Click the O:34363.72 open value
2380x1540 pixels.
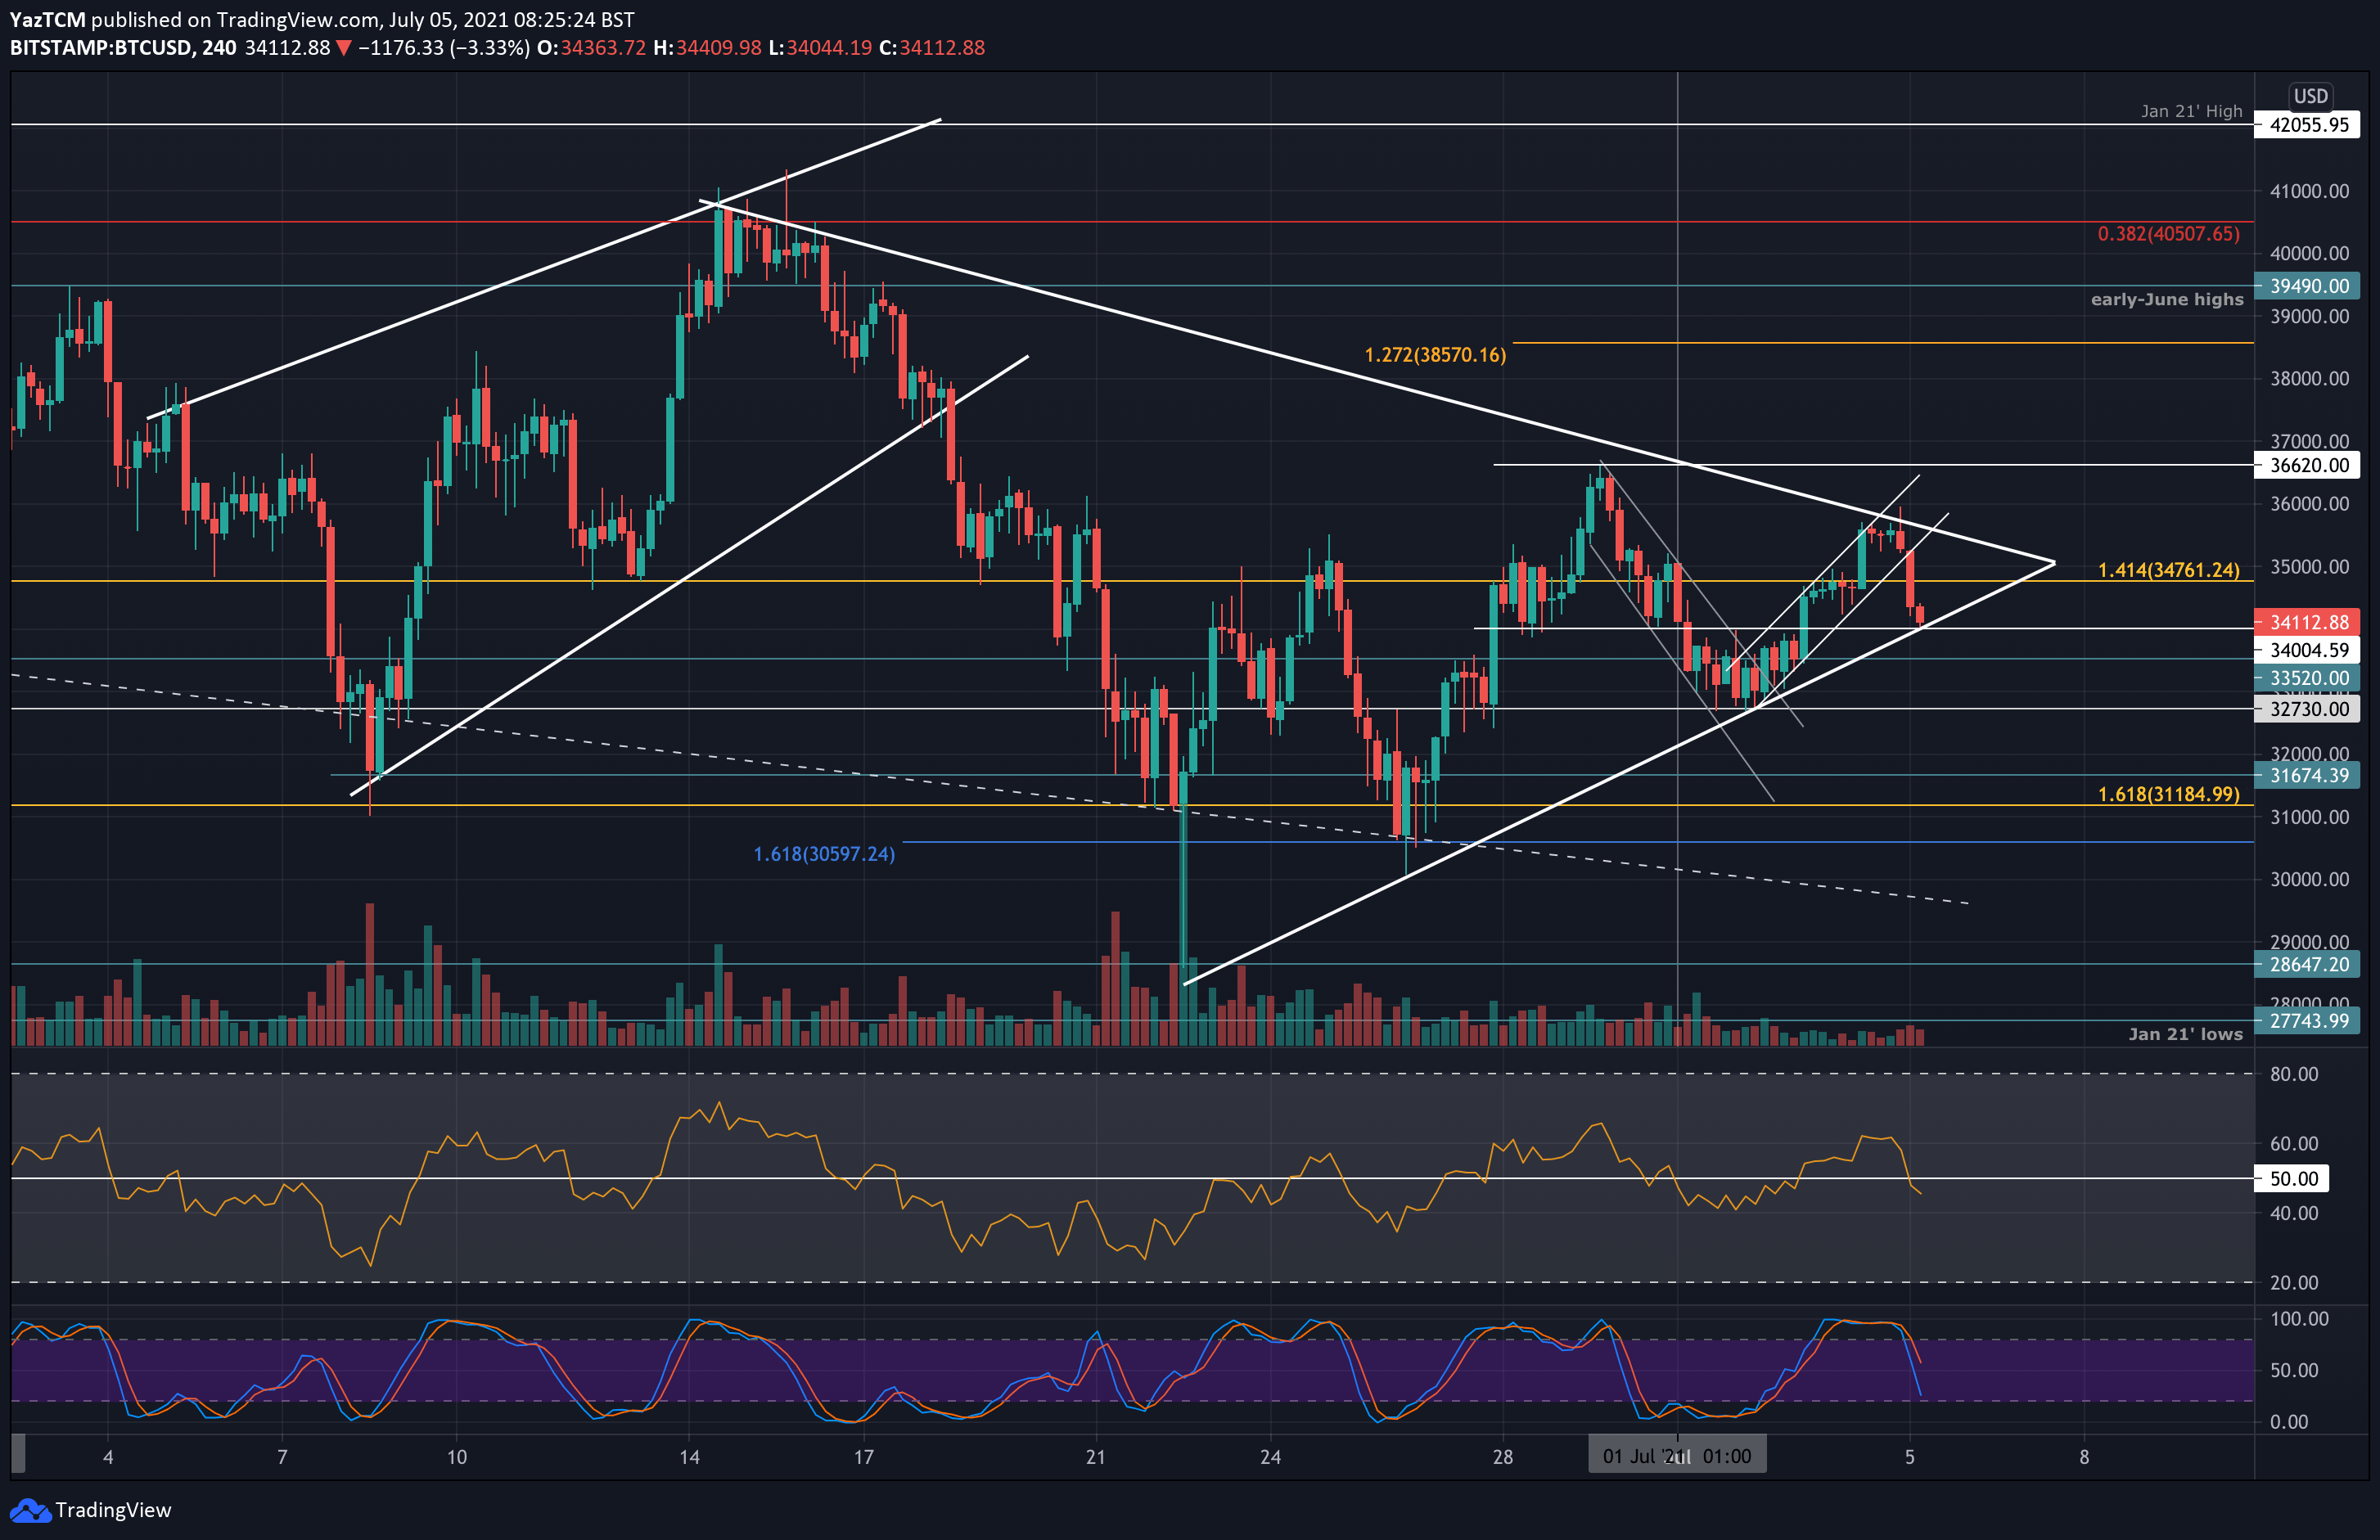591,48
